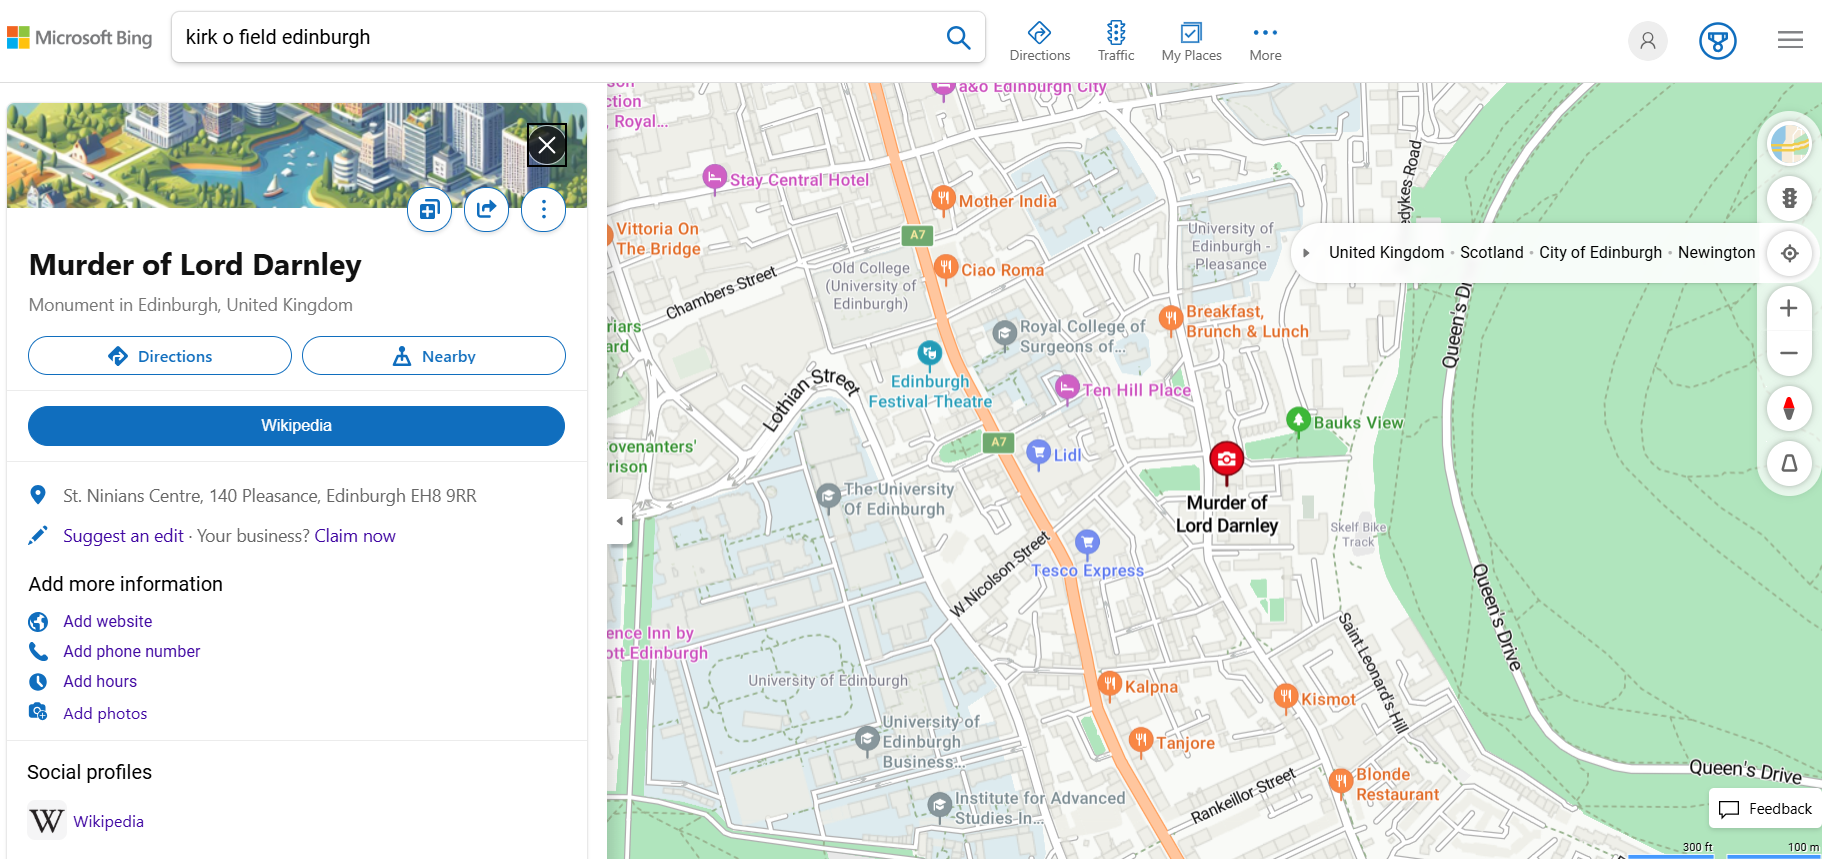Expand the location breadcrumb arrow
1822x859 pixels.
tap(1306, 253)
